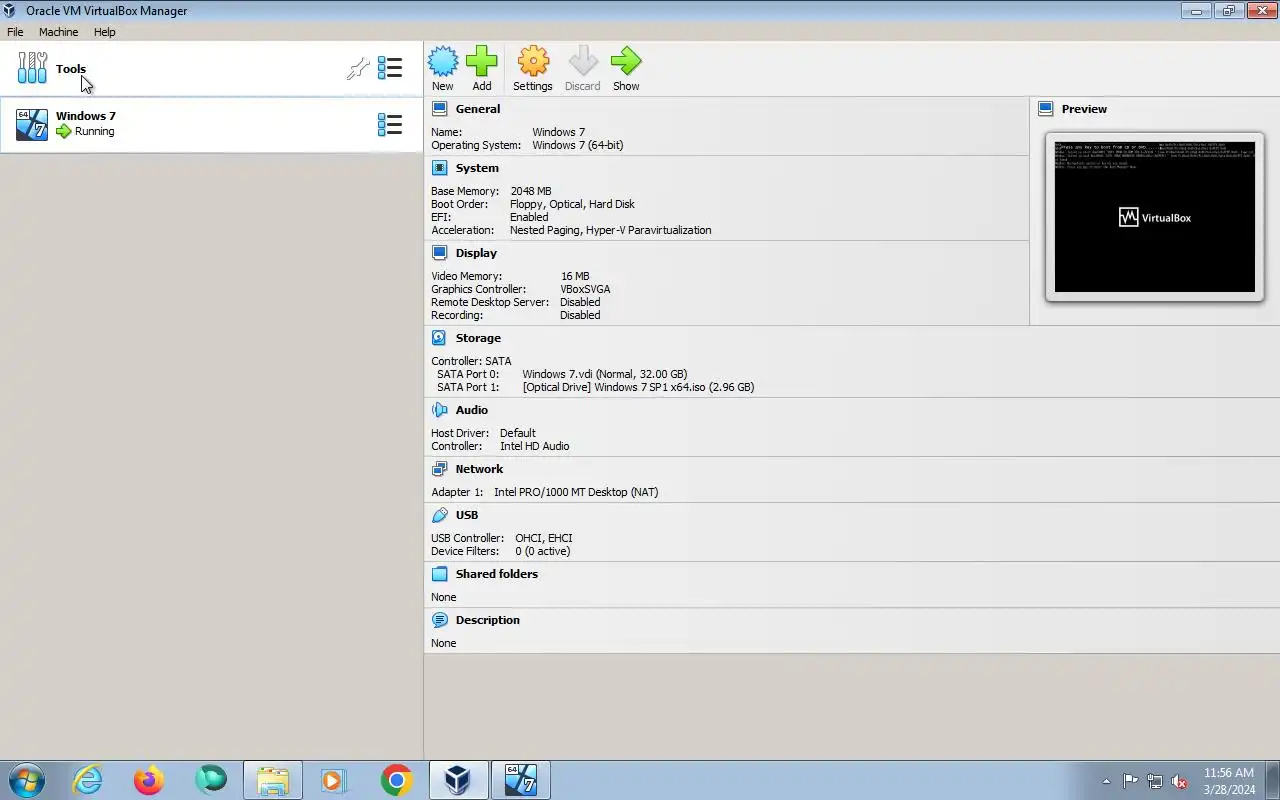Click the Description section speech-bubble icon
The image size is (1280, 800).
[x=440, y=620]
